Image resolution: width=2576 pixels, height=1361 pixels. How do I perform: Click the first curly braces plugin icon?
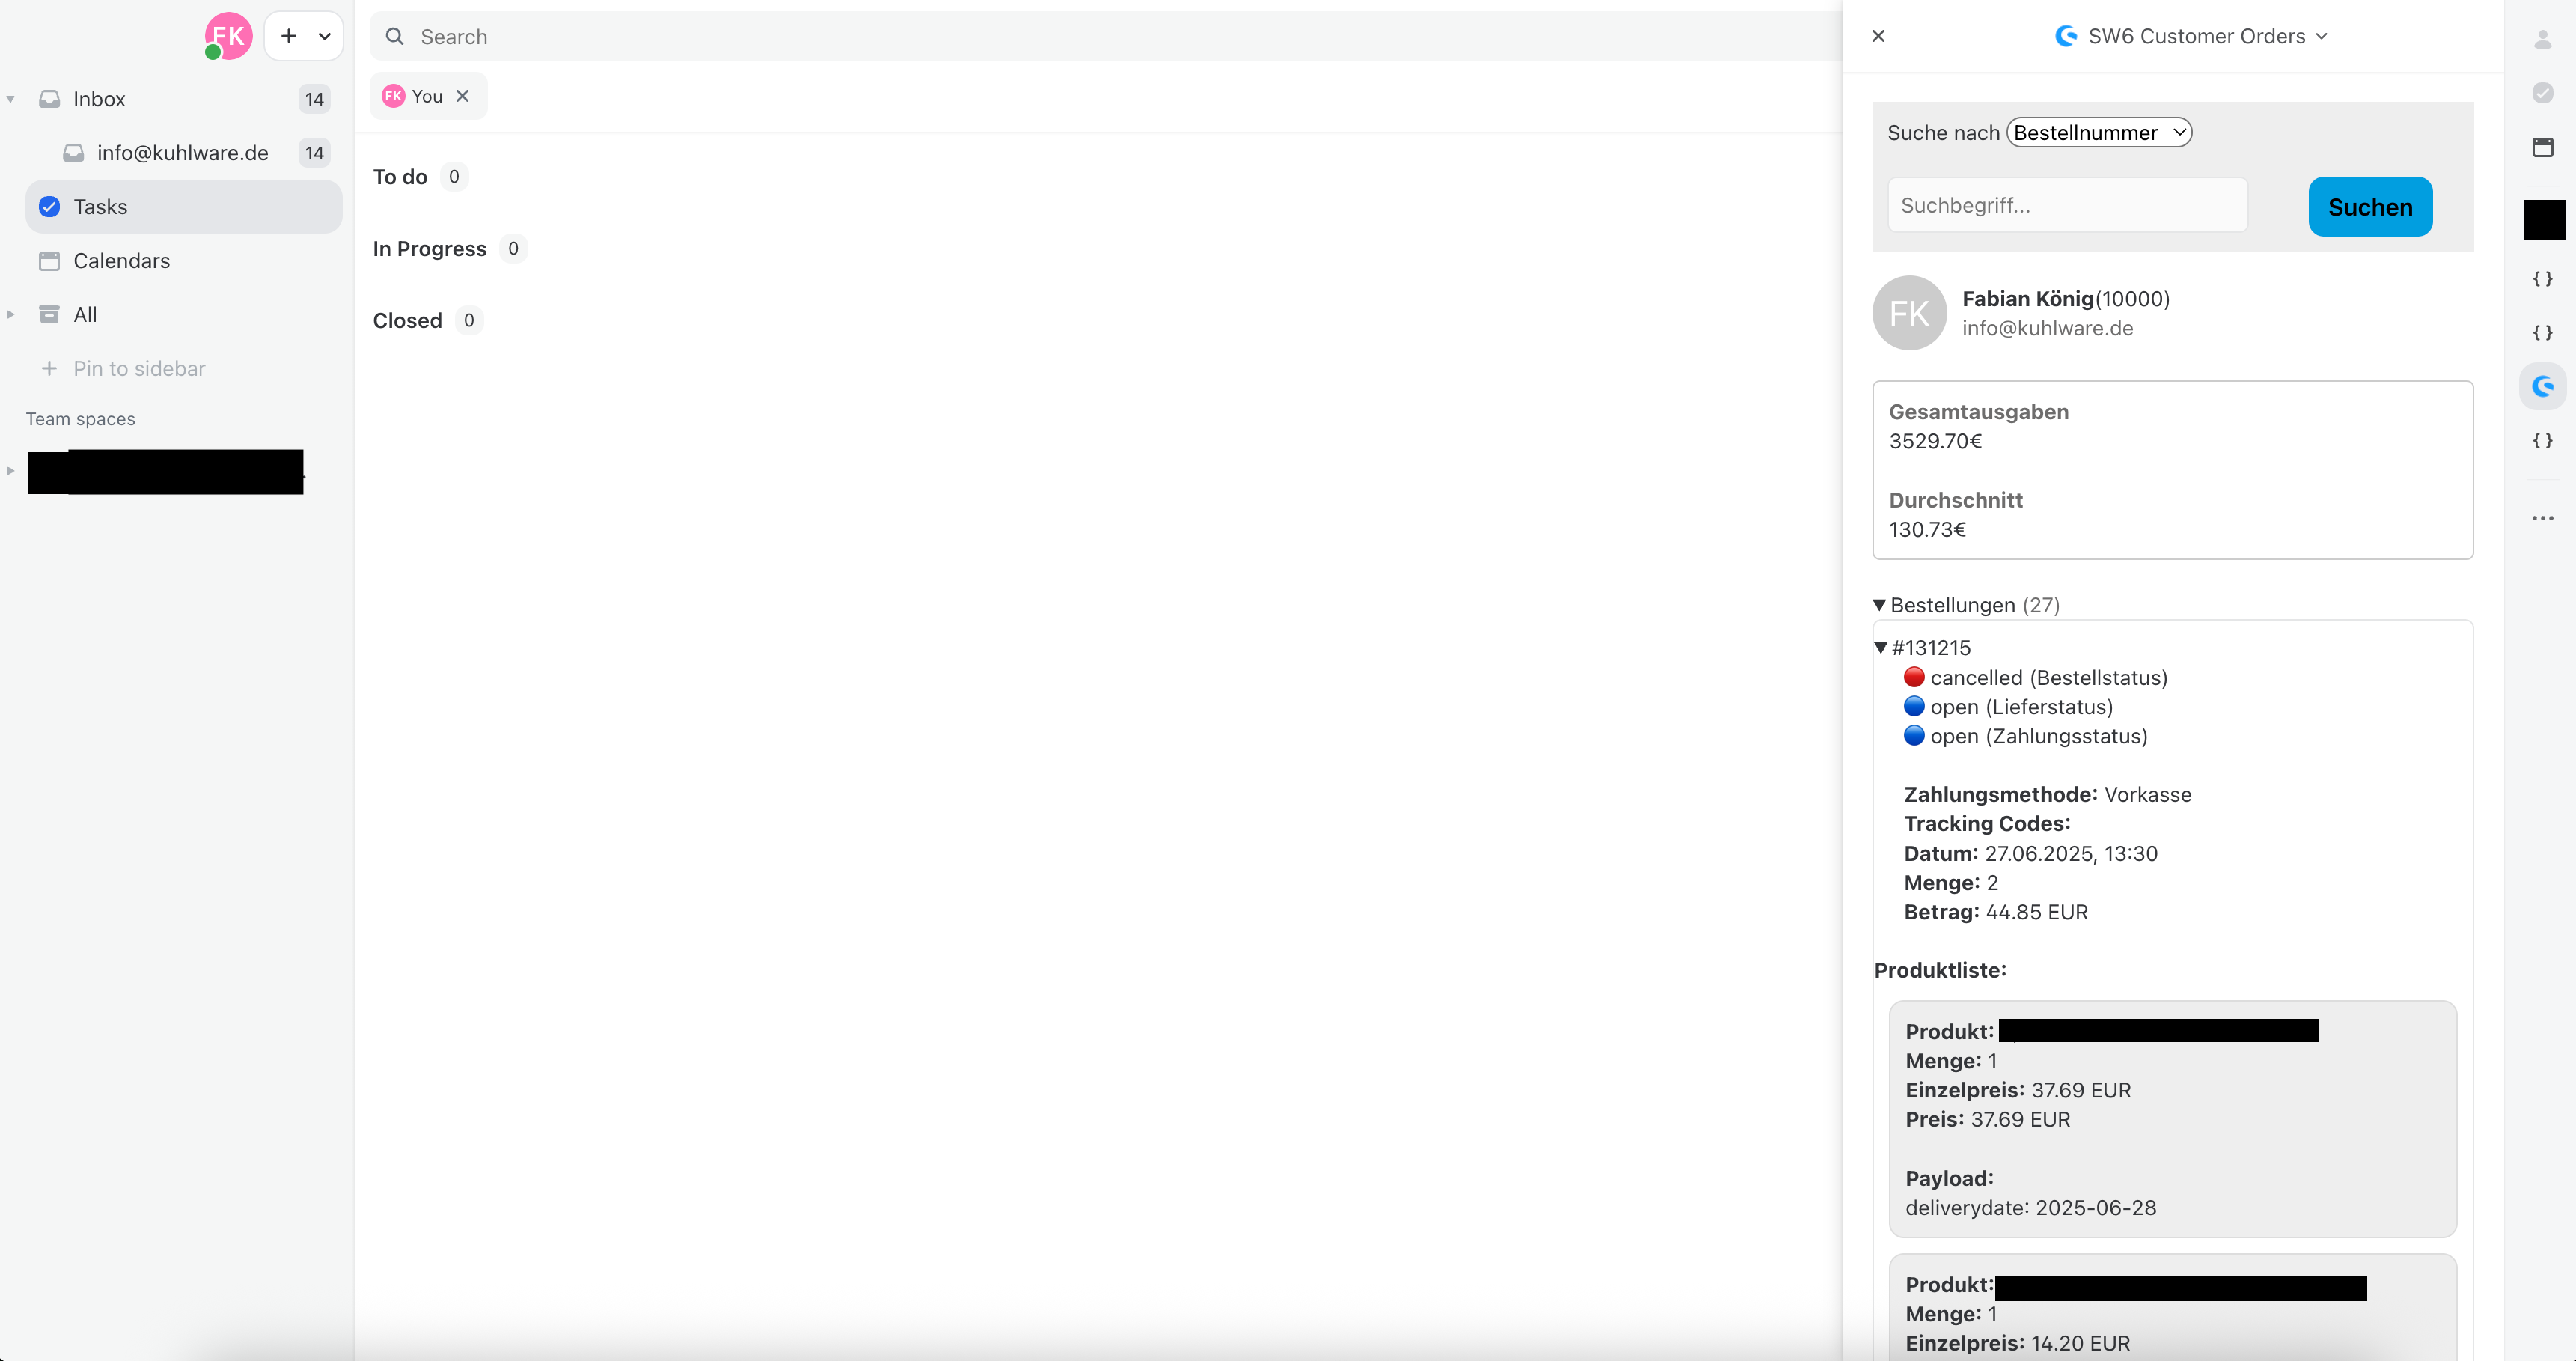pyautogui.click(x=2543, y=279)
